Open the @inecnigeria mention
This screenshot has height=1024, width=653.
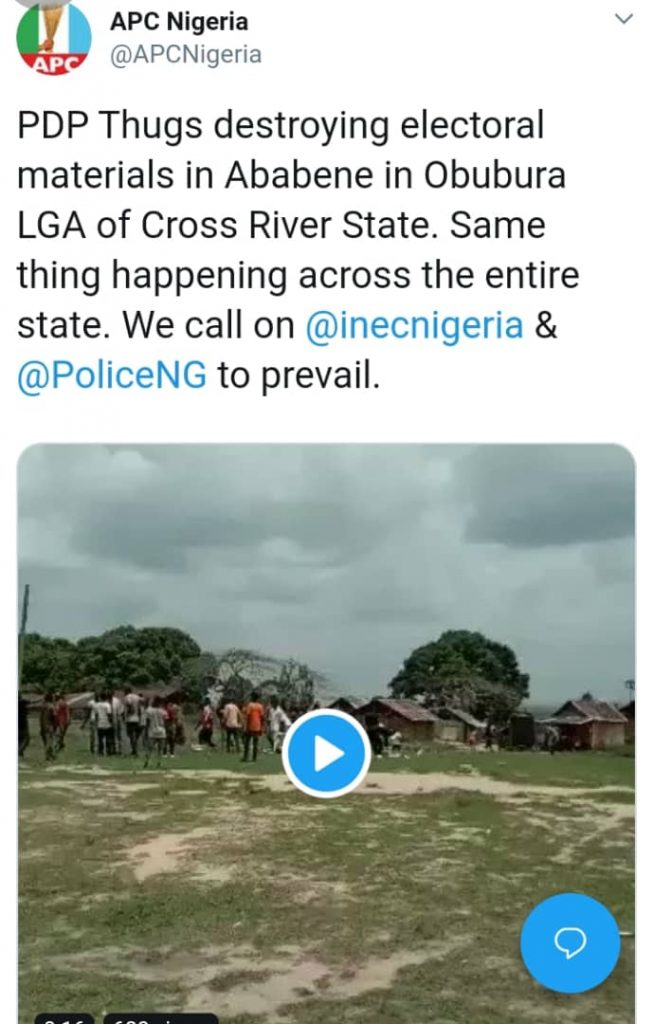tap(414, 327)
